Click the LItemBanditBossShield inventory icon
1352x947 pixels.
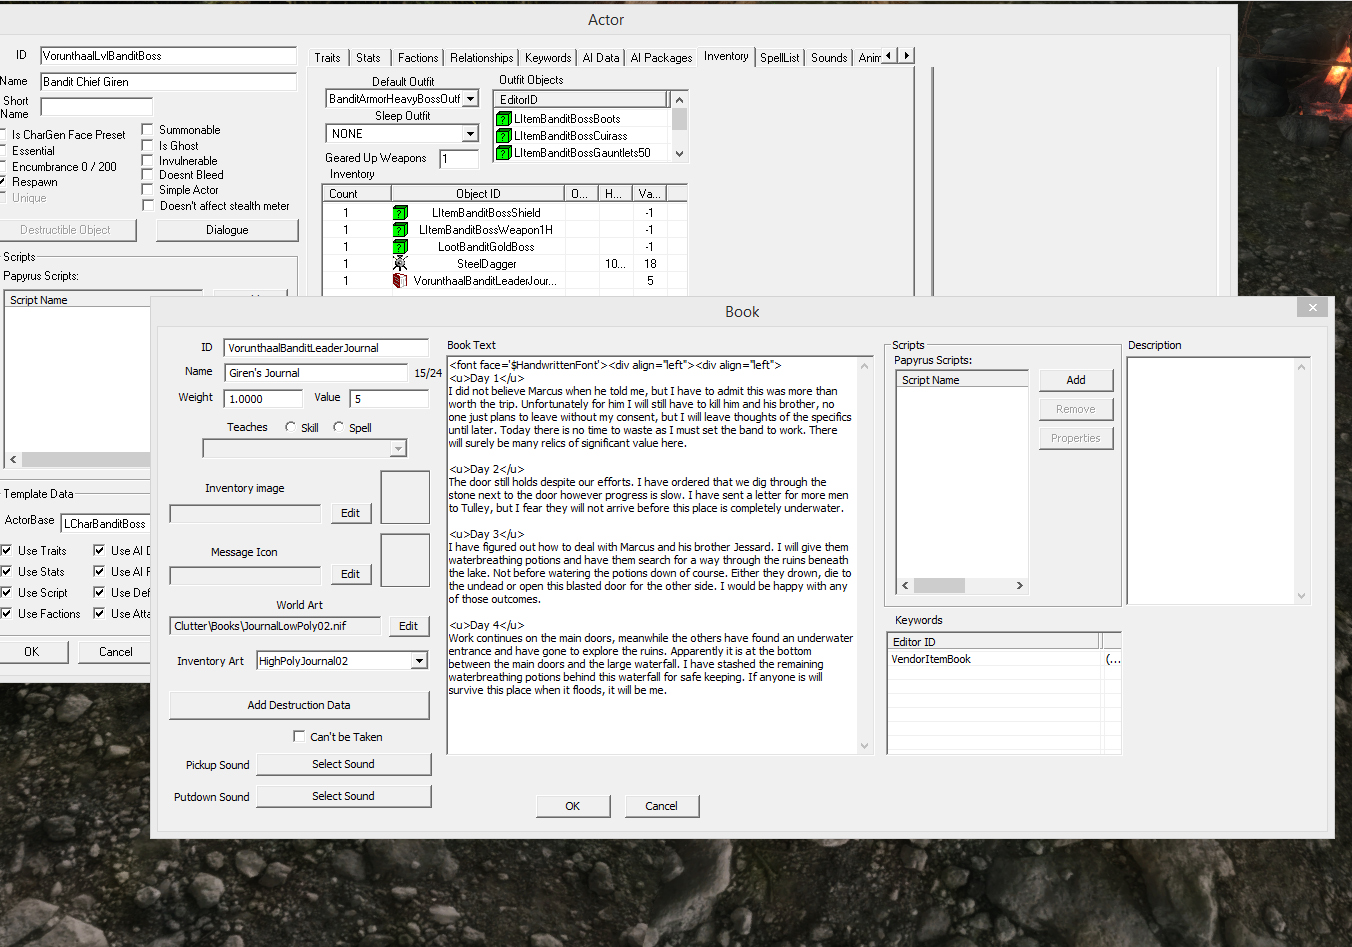pyautogui.click(x=400, y=213)
